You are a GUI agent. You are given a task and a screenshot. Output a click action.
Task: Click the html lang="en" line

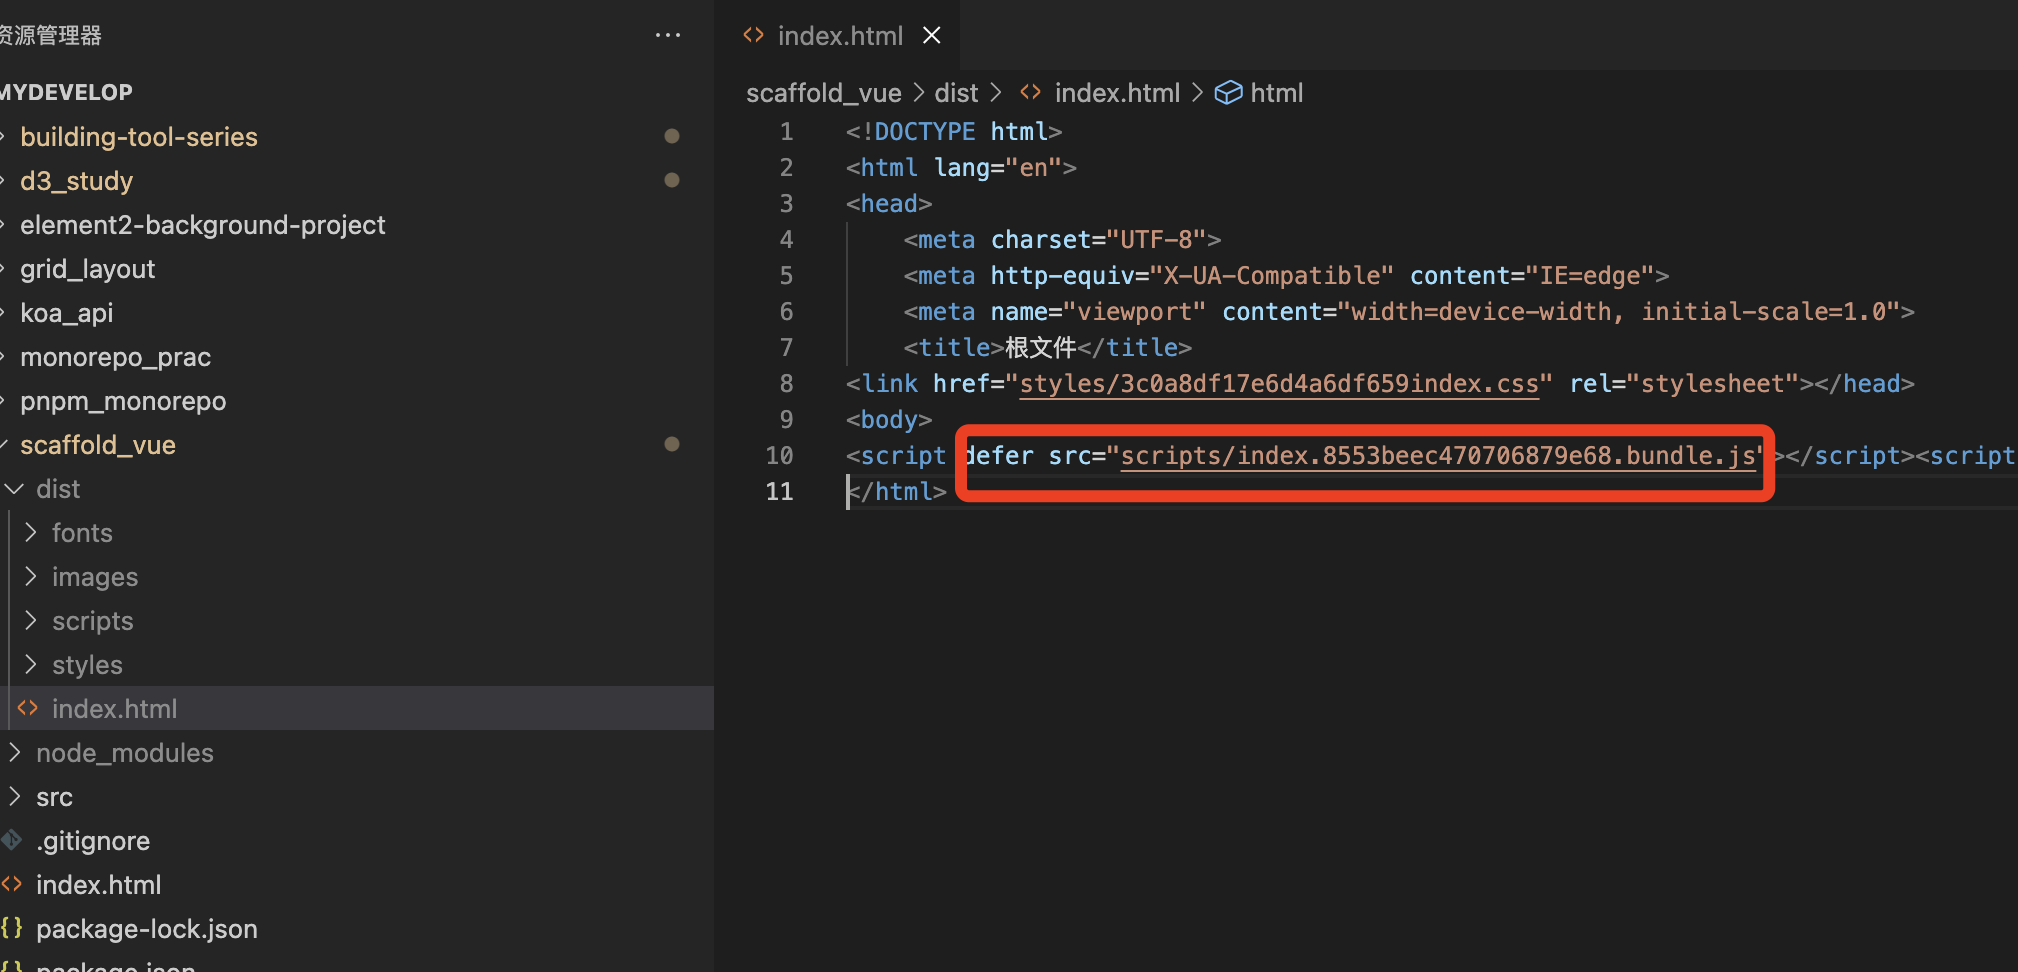point(961,168)
